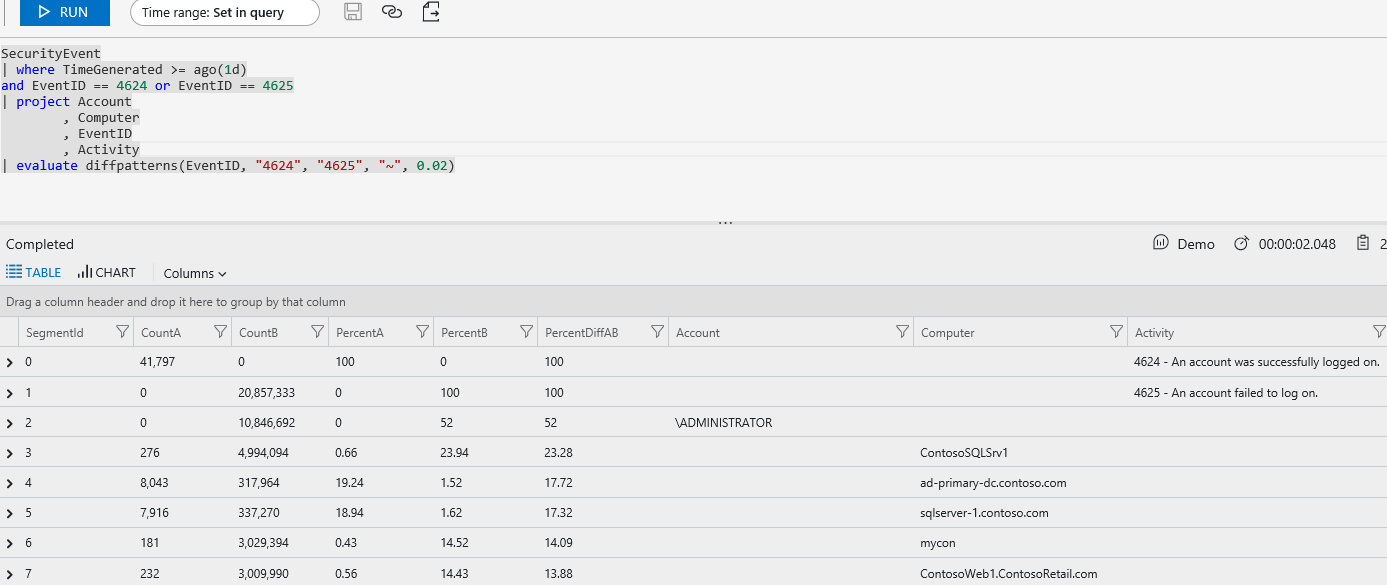The width and height of the screenshot is (1387, 585).
Task: Click the PercentA value "19.24"
Action: click(x=349, y=483)
